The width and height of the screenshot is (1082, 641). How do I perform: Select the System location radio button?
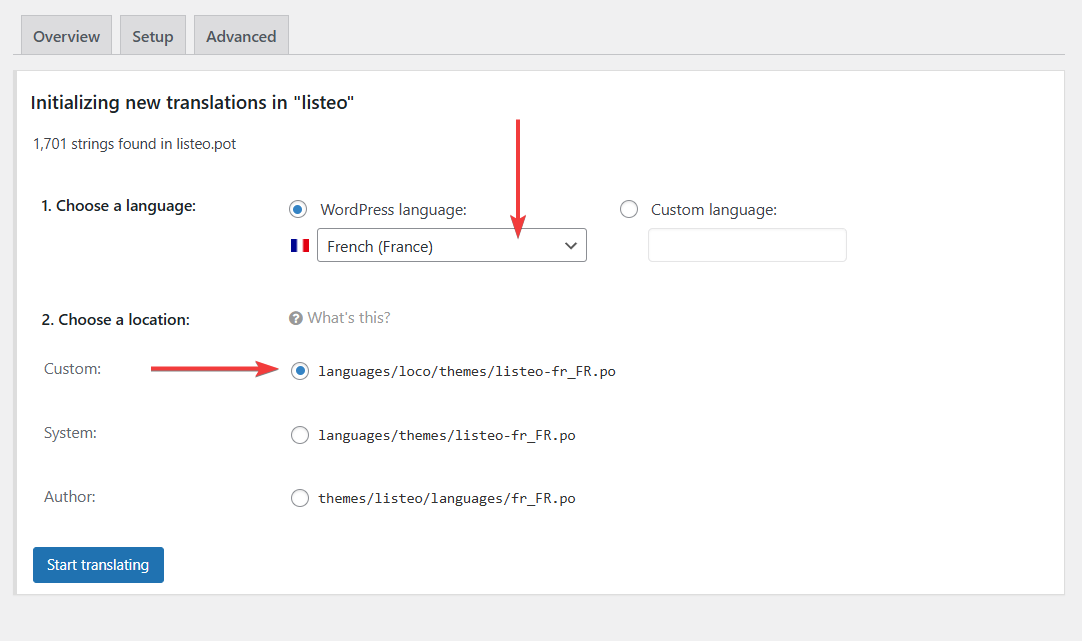tap(300, 435)
